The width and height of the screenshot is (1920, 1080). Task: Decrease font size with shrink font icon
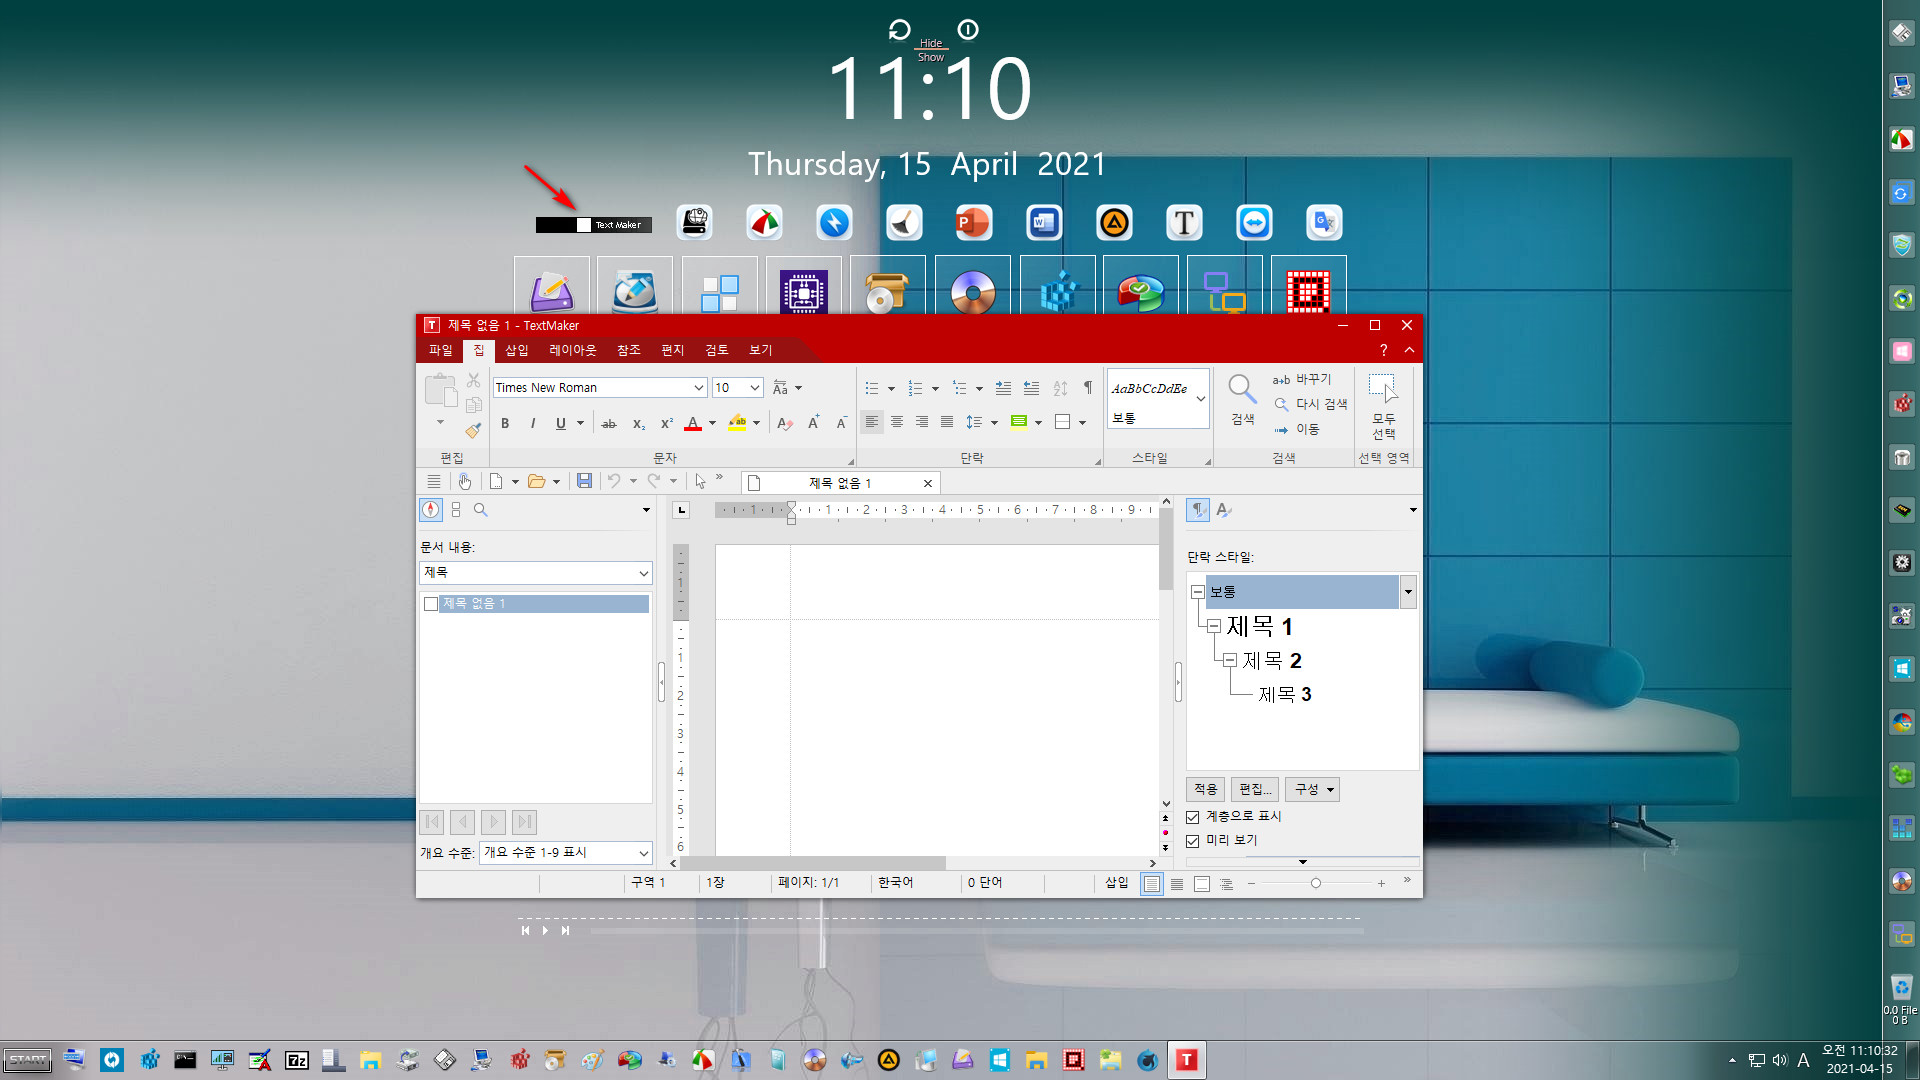coord(842,423)
